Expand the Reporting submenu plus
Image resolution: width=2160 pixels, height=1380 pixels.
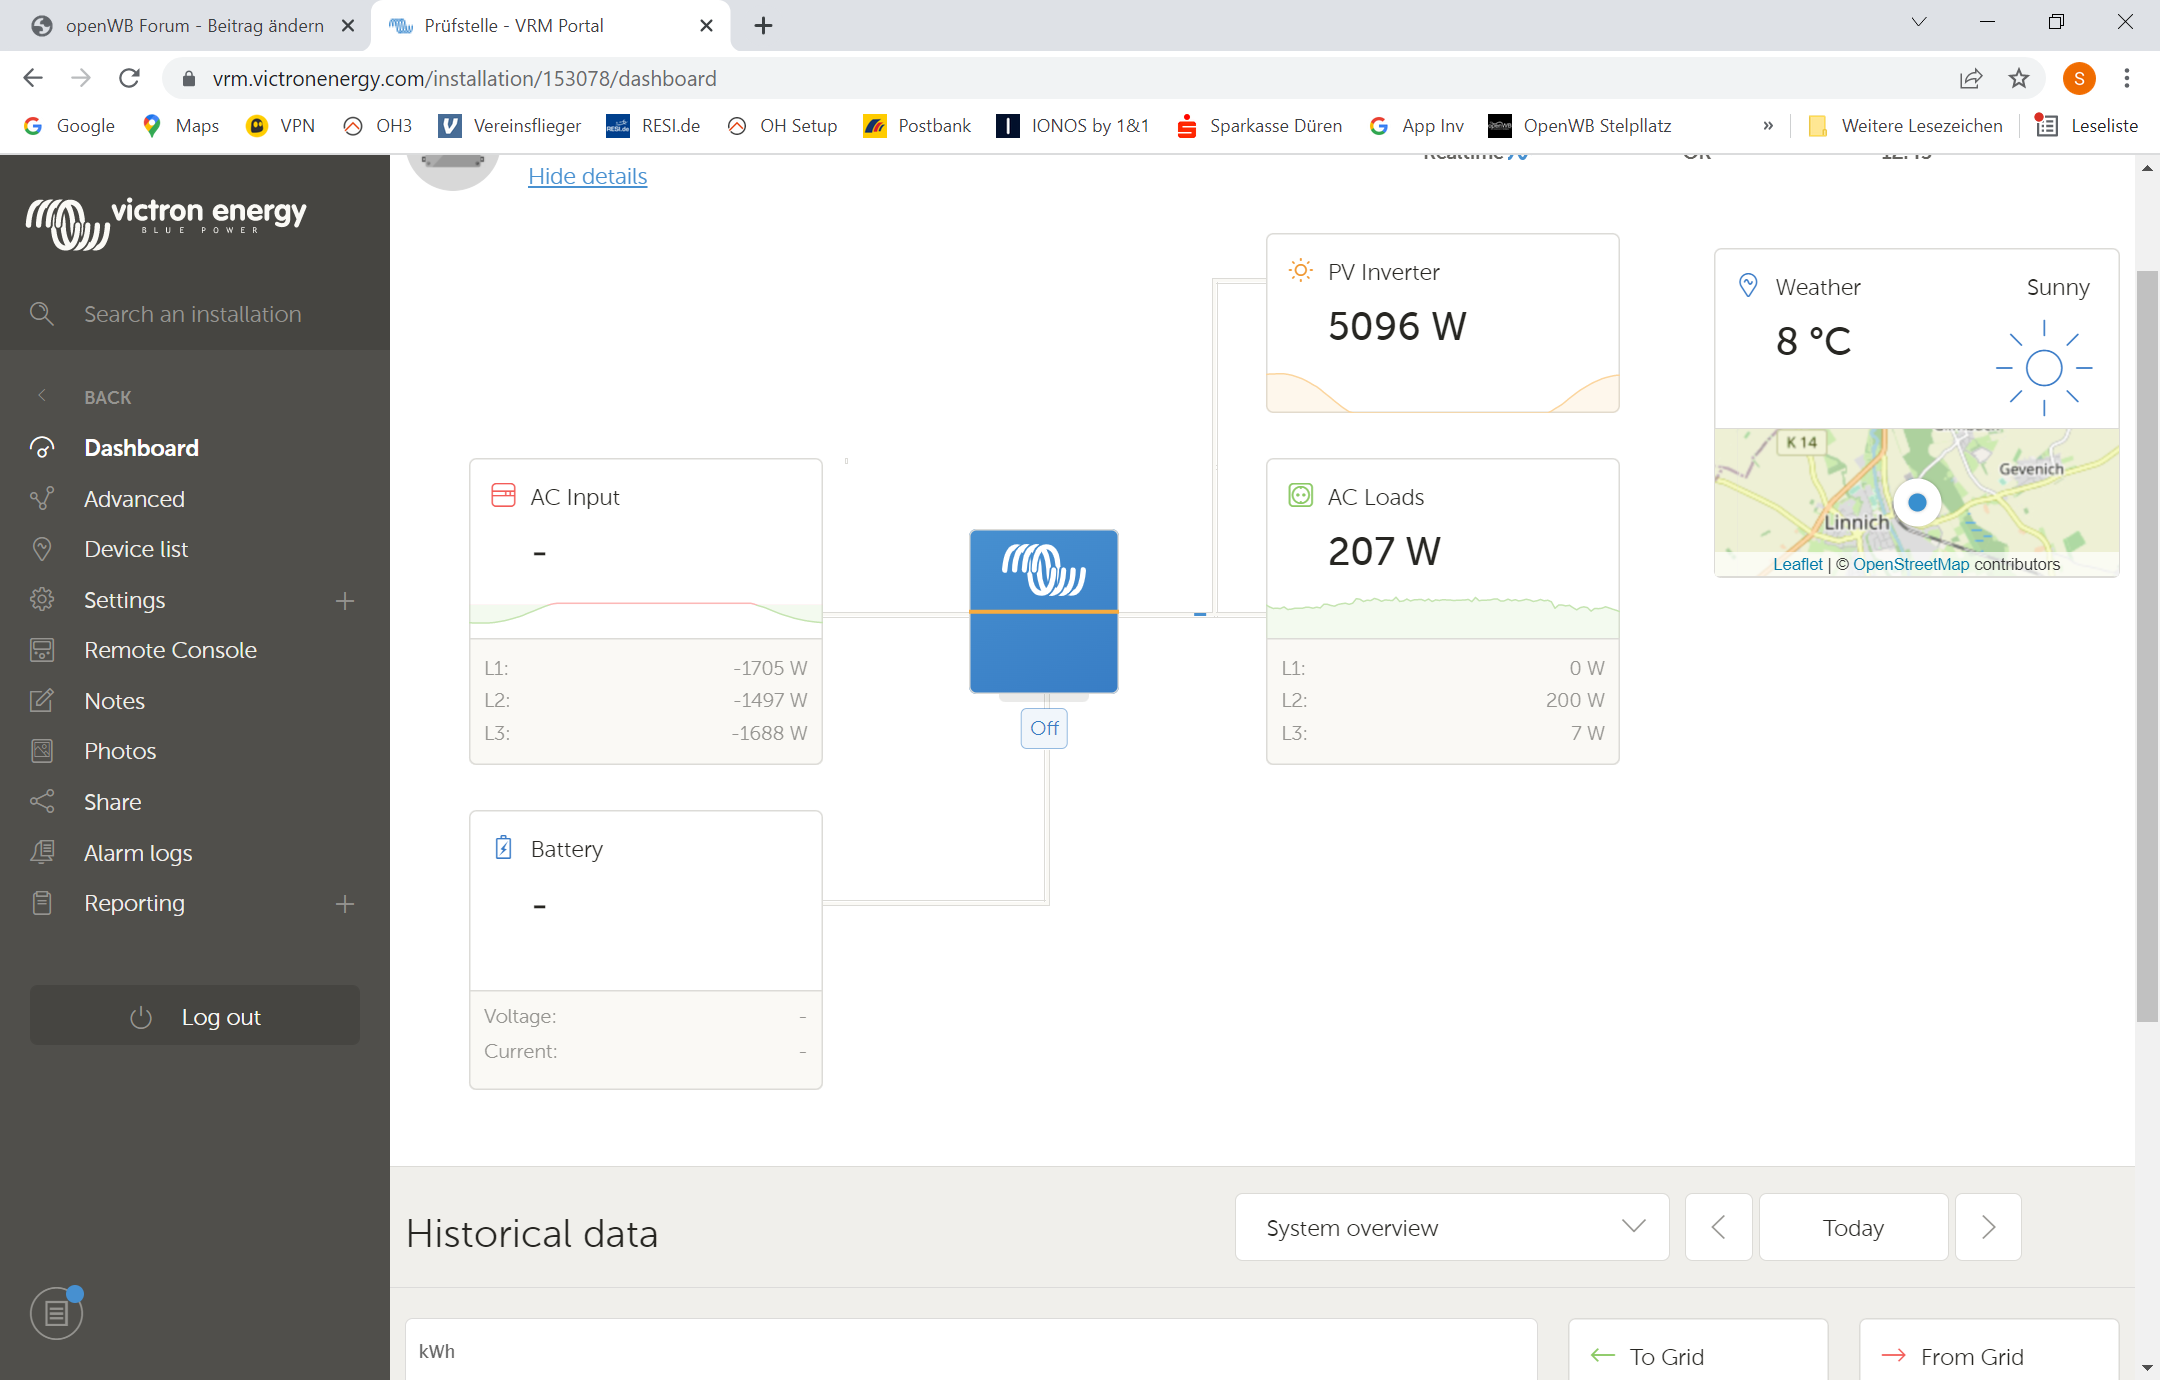[345, 904]
